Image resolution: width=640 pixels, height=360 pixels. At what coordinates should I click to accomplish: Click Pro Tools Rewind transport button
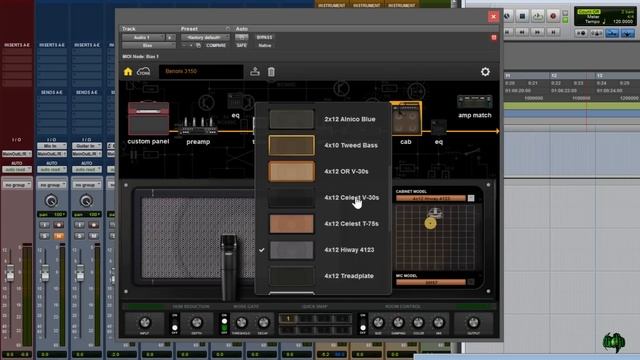(x=522, y=32)
